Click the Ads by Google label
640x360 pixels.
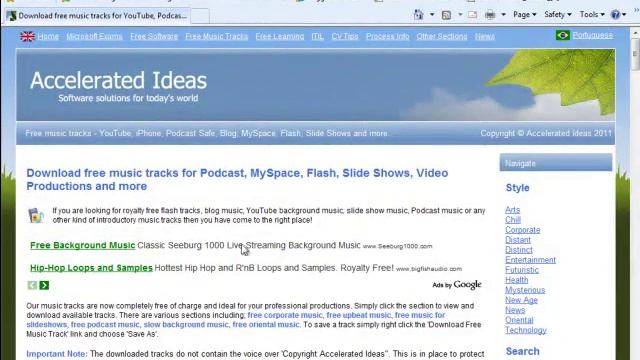click(x=457, y=284)
